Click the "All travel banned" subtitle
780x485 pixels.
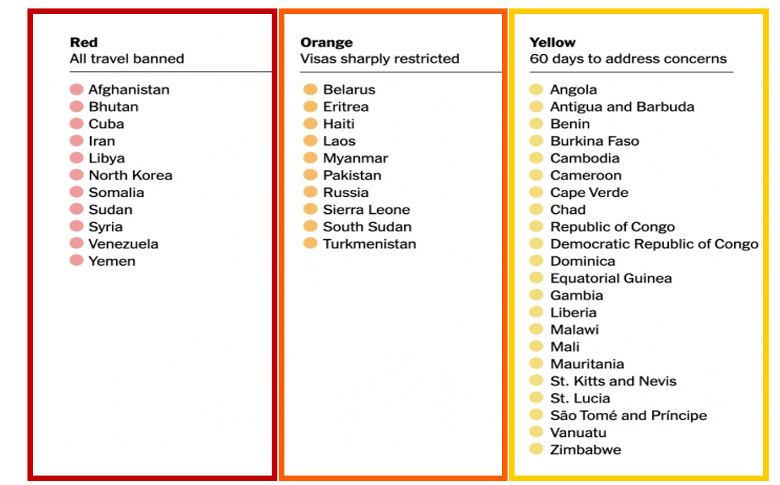(127, 59)
